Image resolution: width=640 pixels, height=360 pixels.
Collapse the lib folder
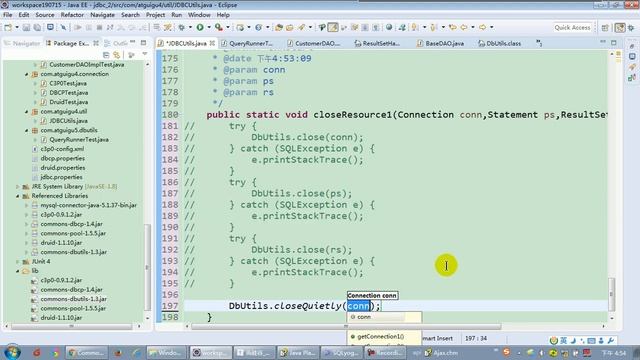18,271
